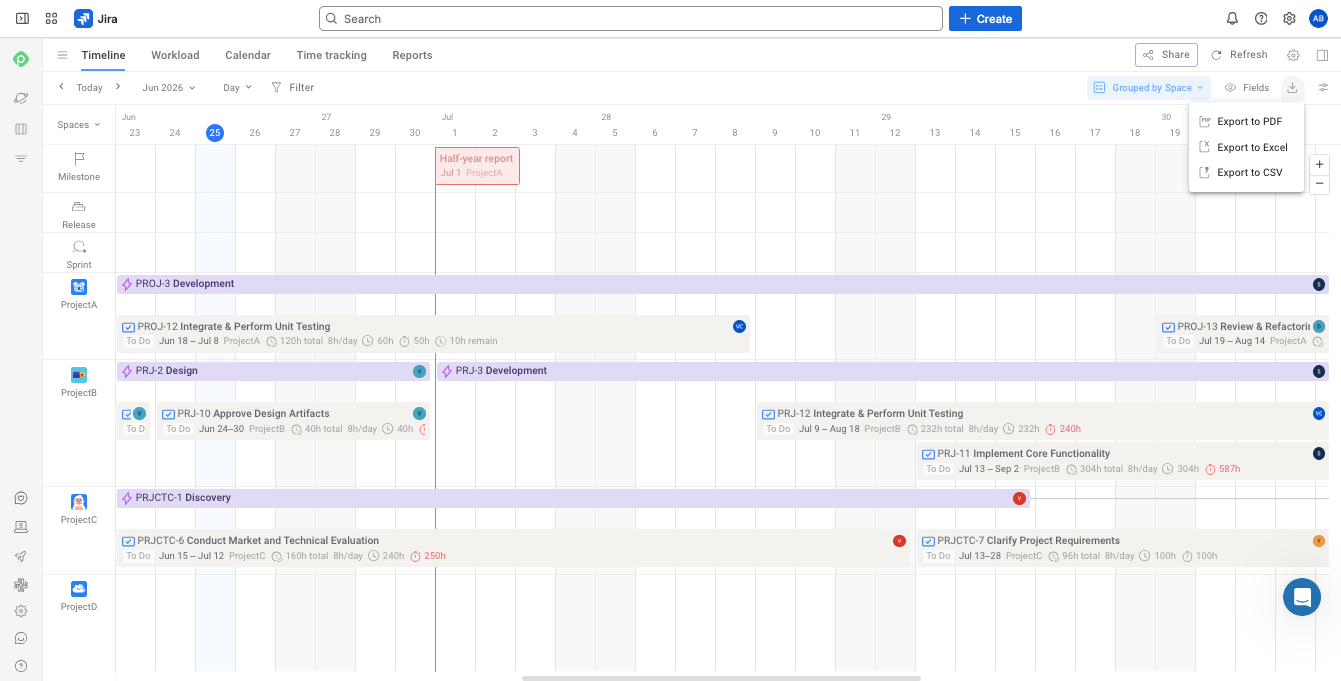
Task: Go to previous period arrow
Action: tap(61, 87)
